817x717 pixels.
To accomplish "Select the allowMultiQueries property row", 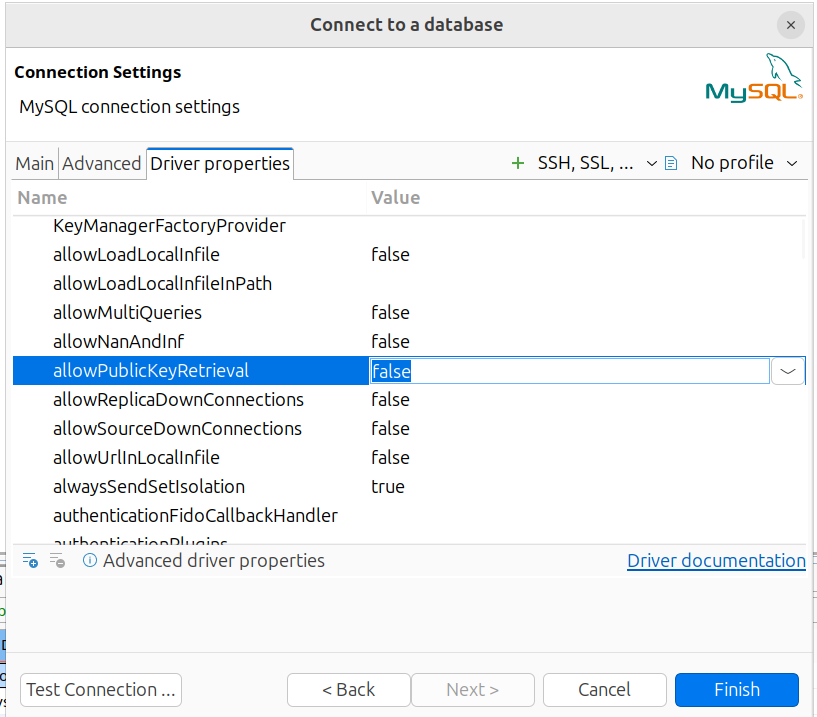I will 127,313.
